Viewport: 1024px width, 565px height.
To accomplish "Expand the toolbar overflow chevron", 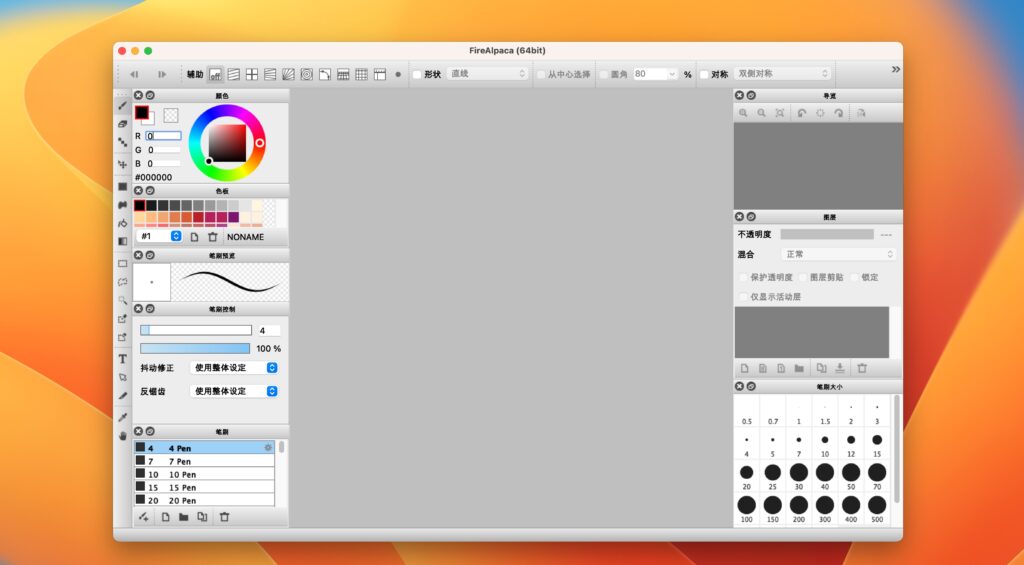I will (x=896, y=69).
